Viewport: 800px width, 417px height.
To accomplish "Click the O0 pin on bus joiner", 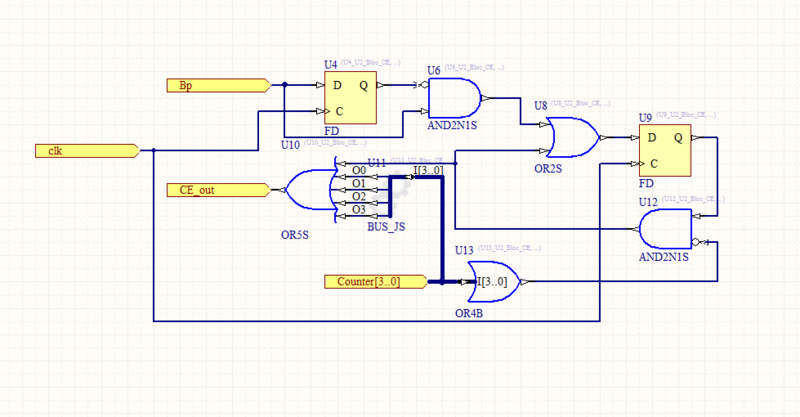I will pyautogui.click(x=358, y=171).
